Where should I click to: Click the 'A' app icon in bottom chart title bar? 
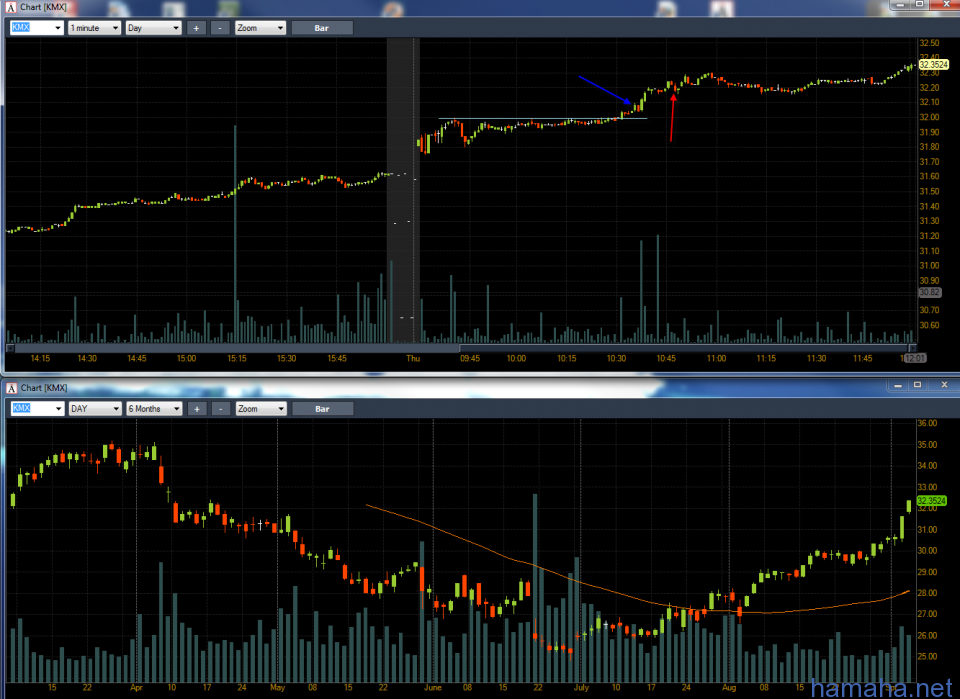[11, 388]
